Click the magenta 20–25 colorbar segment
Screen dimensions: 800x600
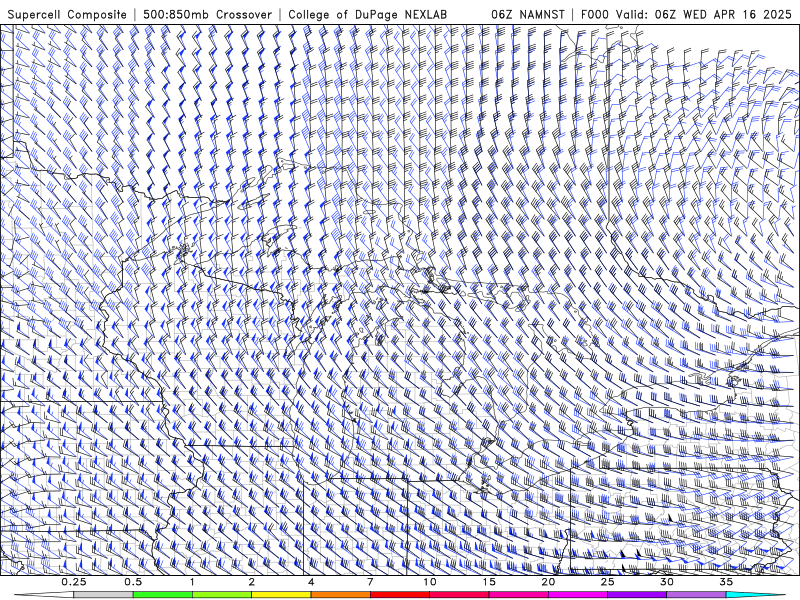coord(578,595)
